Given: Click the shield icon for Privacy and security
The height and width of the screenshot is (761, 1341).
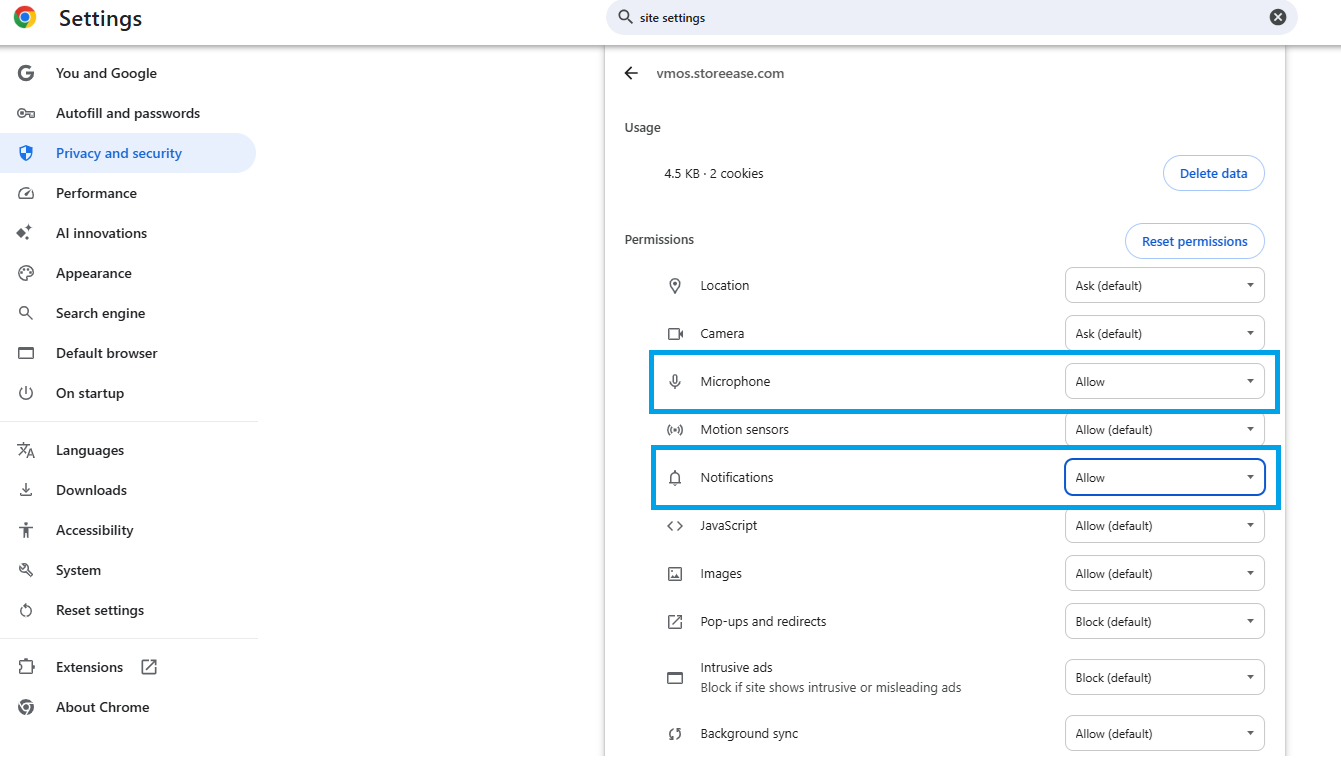Looking at the screenshot, I should point(26,153).
